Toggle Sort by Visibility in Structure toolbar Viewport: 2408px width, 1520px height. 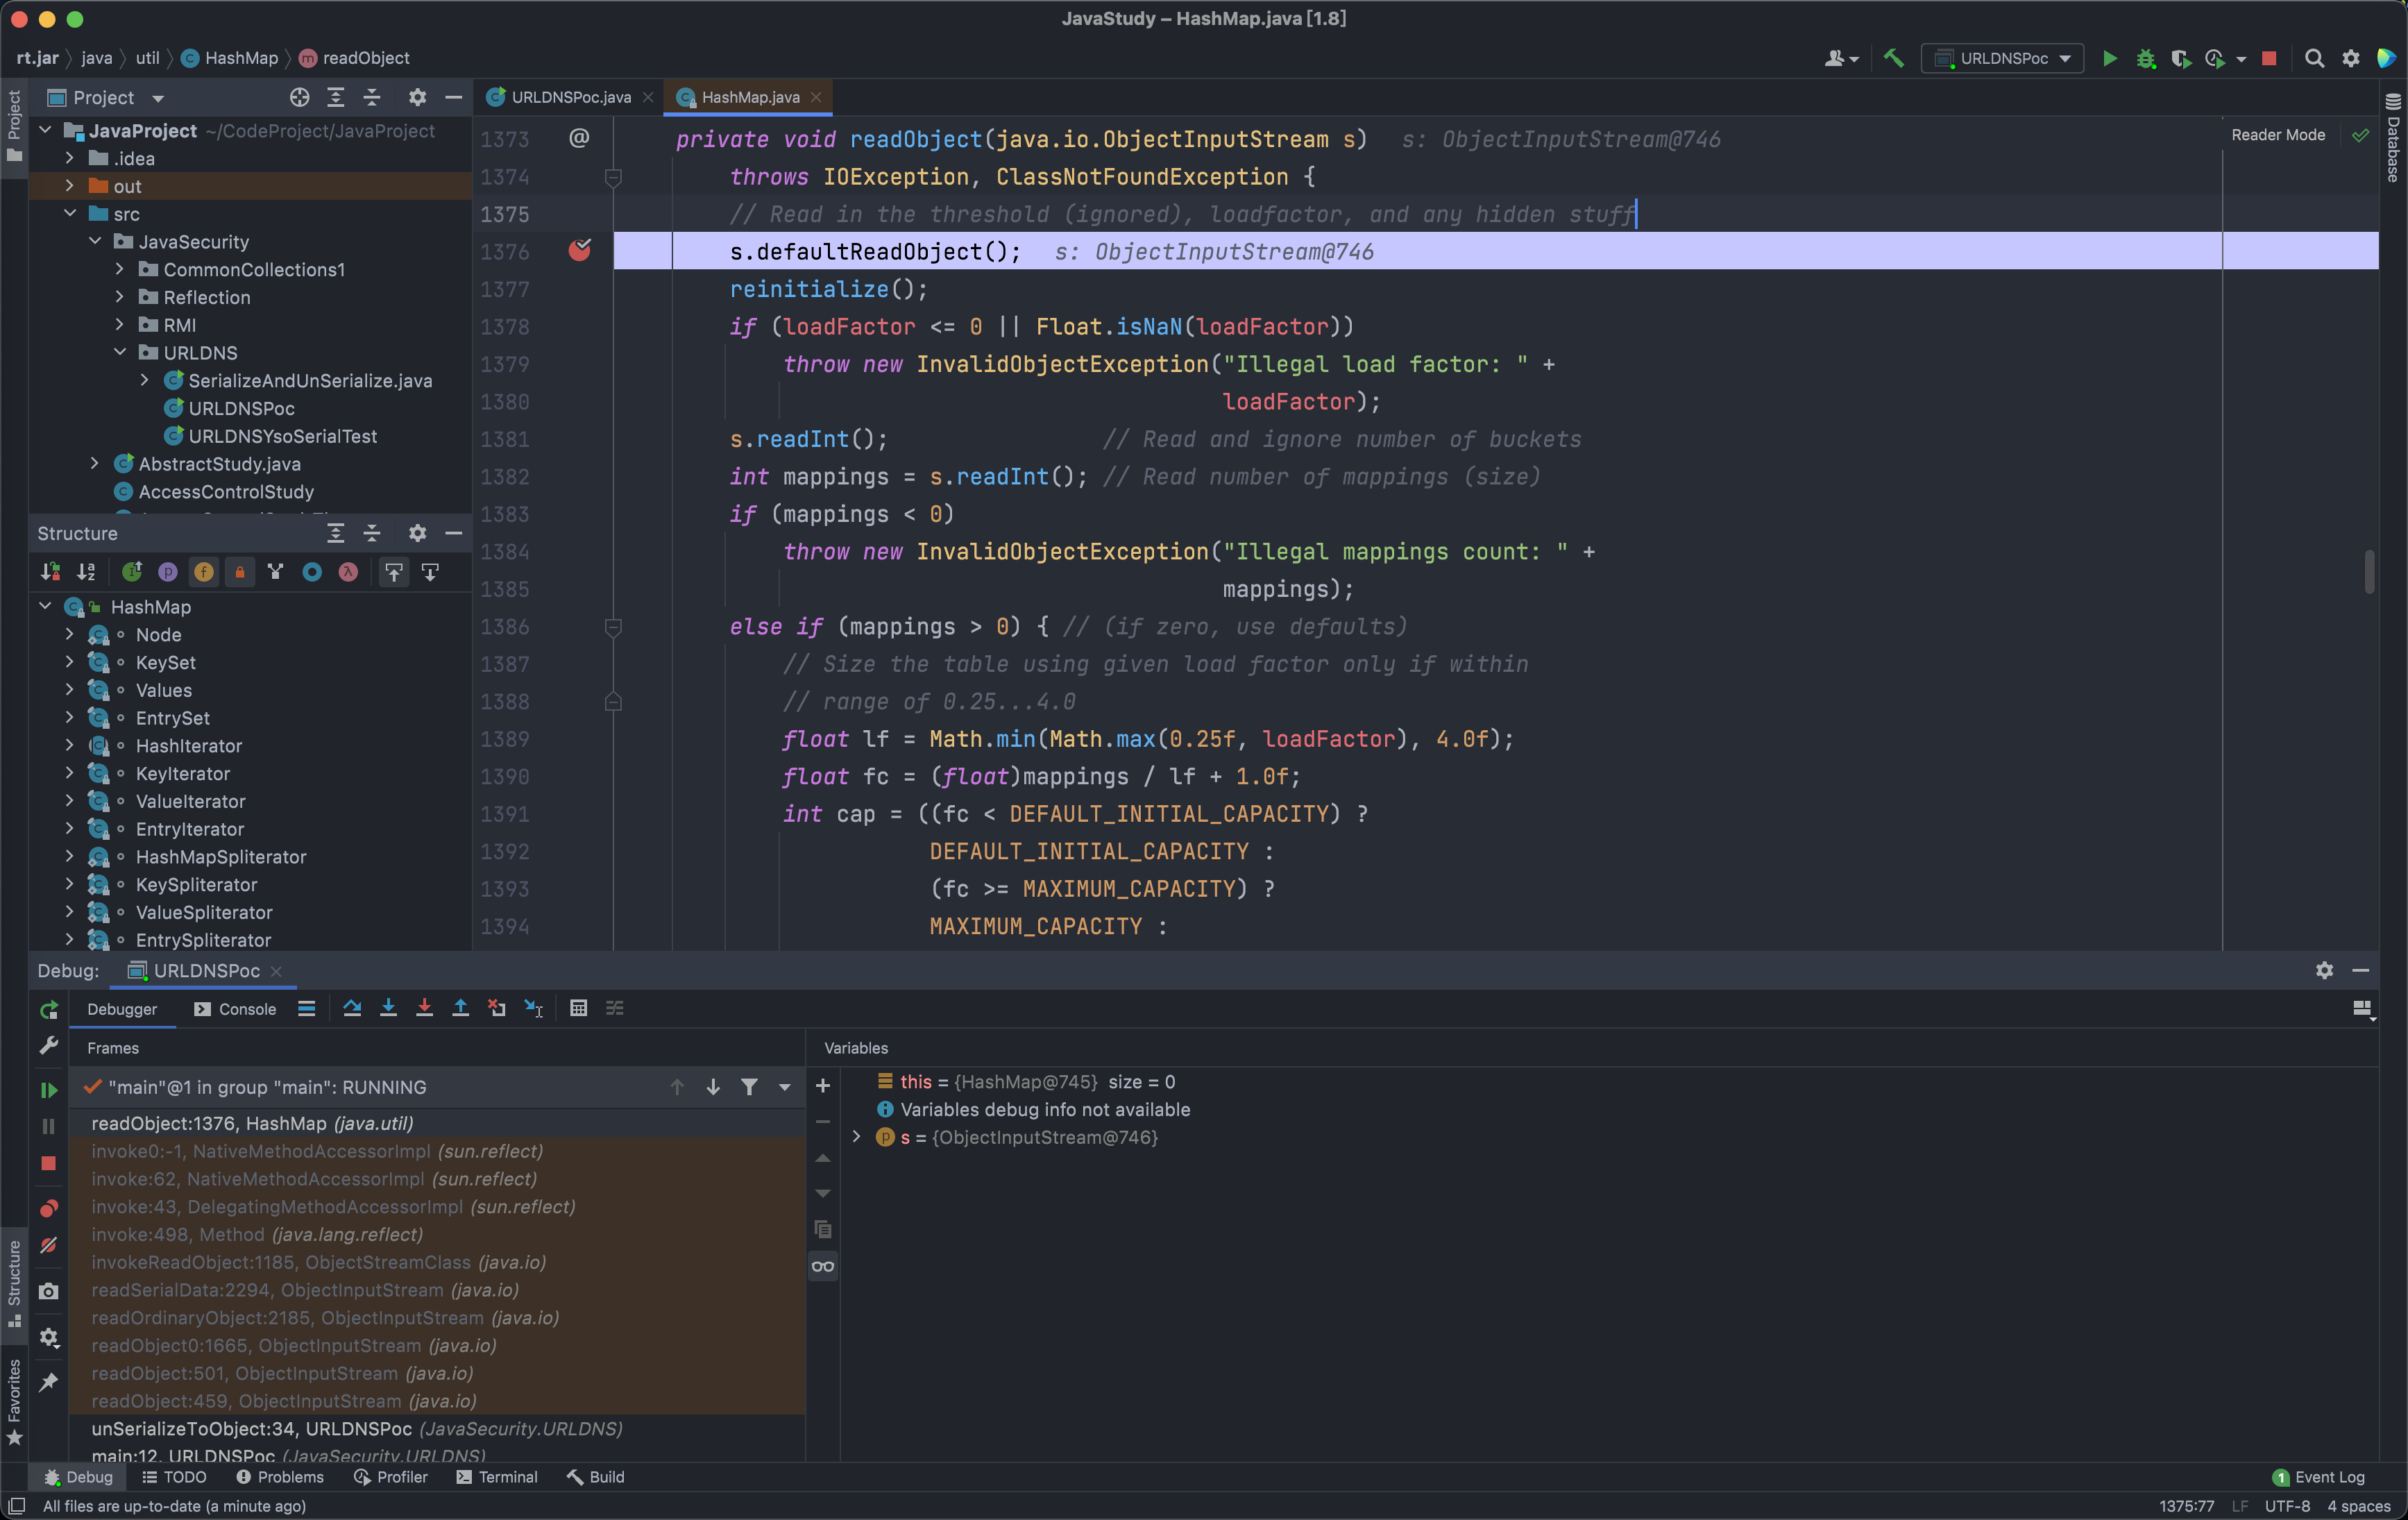pyautogui.click(x=50, y=572)
